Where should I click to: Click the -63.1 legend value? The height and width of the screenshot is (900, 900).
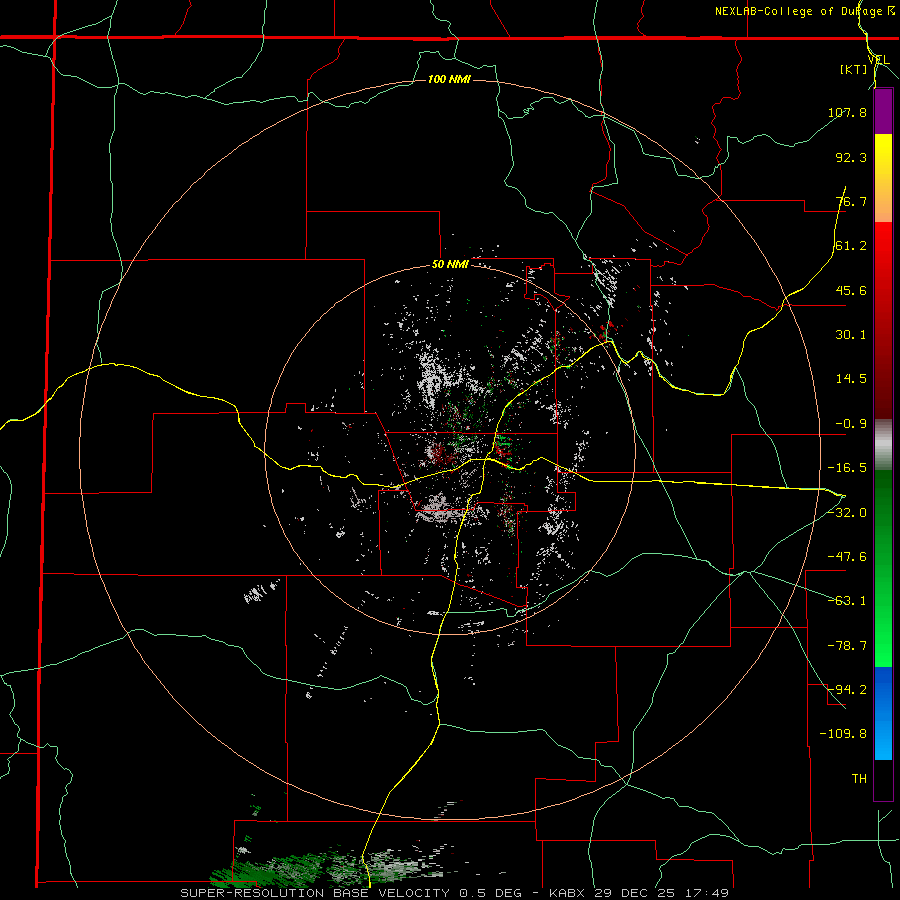point(847,601)
